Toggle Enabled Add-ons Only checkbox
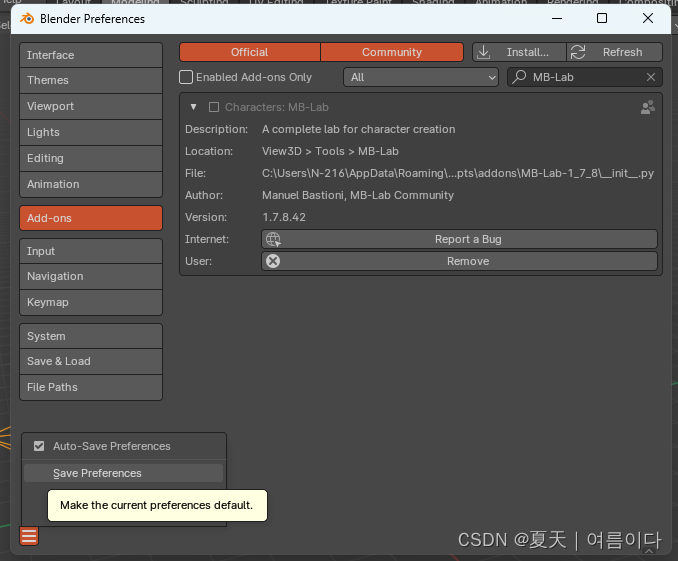678x561 pixels. (x=186, y=77)
